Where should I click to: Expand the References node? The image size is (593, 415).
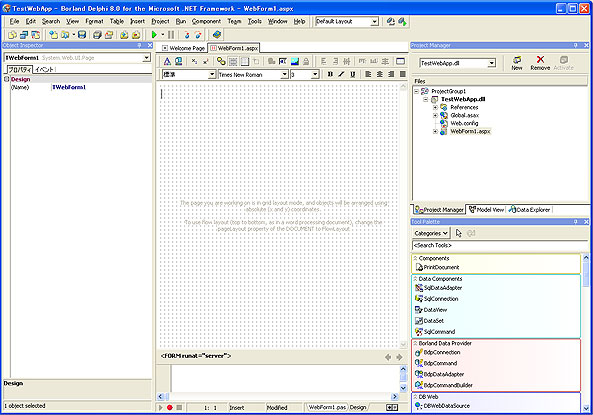point(435,107)
